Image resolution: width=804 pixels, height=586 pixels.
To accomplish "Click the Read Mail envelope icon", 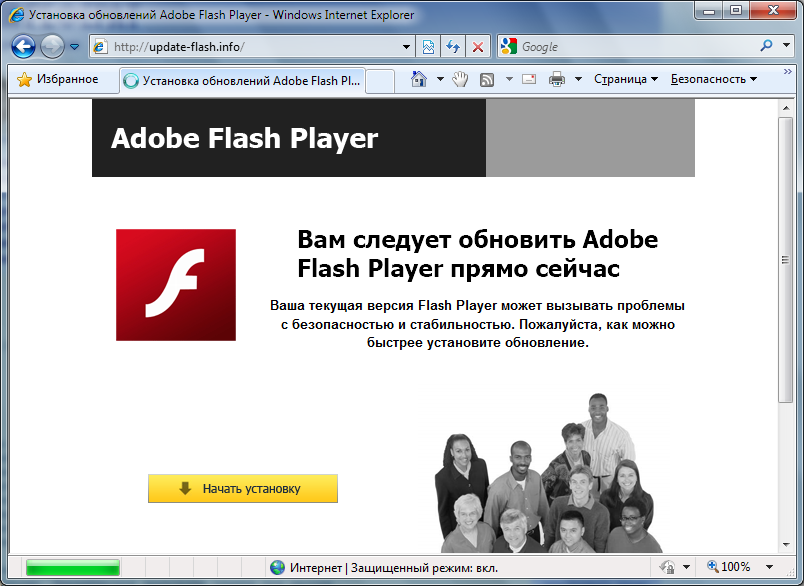I will pos(529,79).
